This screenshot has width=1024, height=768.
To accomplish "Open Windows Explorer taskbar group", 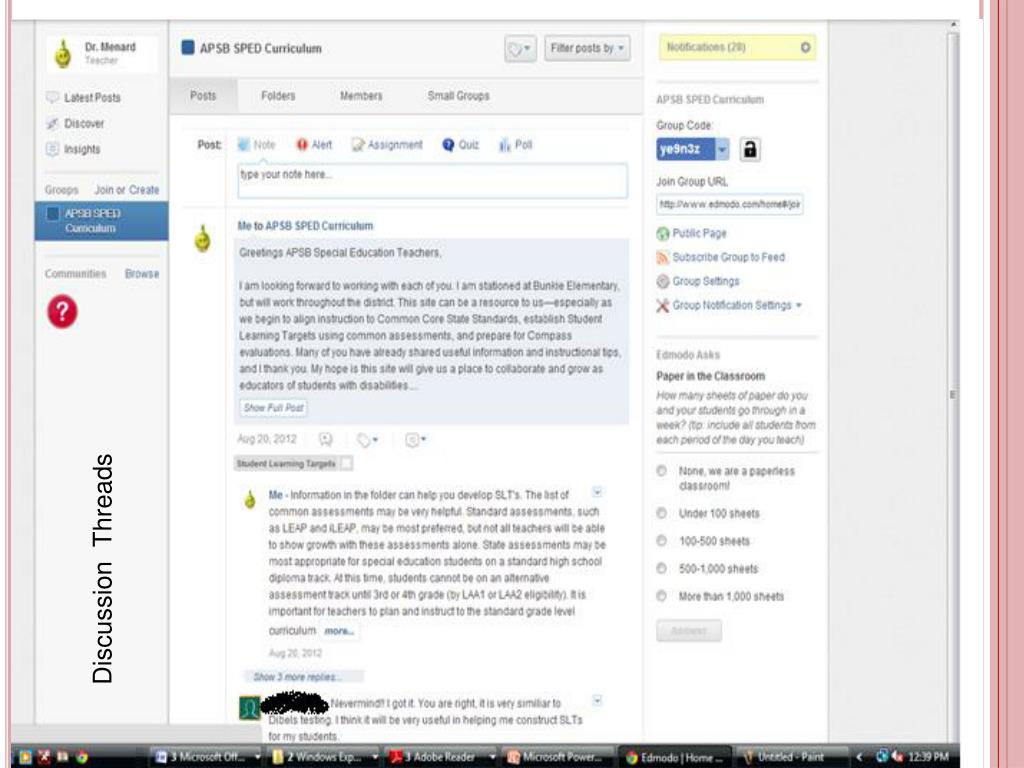I will coord(325,757).
